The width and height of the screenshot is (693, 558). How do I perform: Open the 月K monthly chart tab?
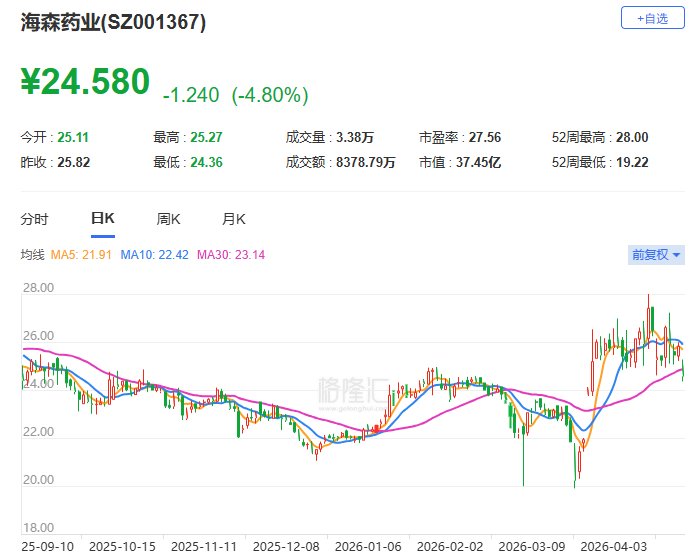[x=233, y=219]
